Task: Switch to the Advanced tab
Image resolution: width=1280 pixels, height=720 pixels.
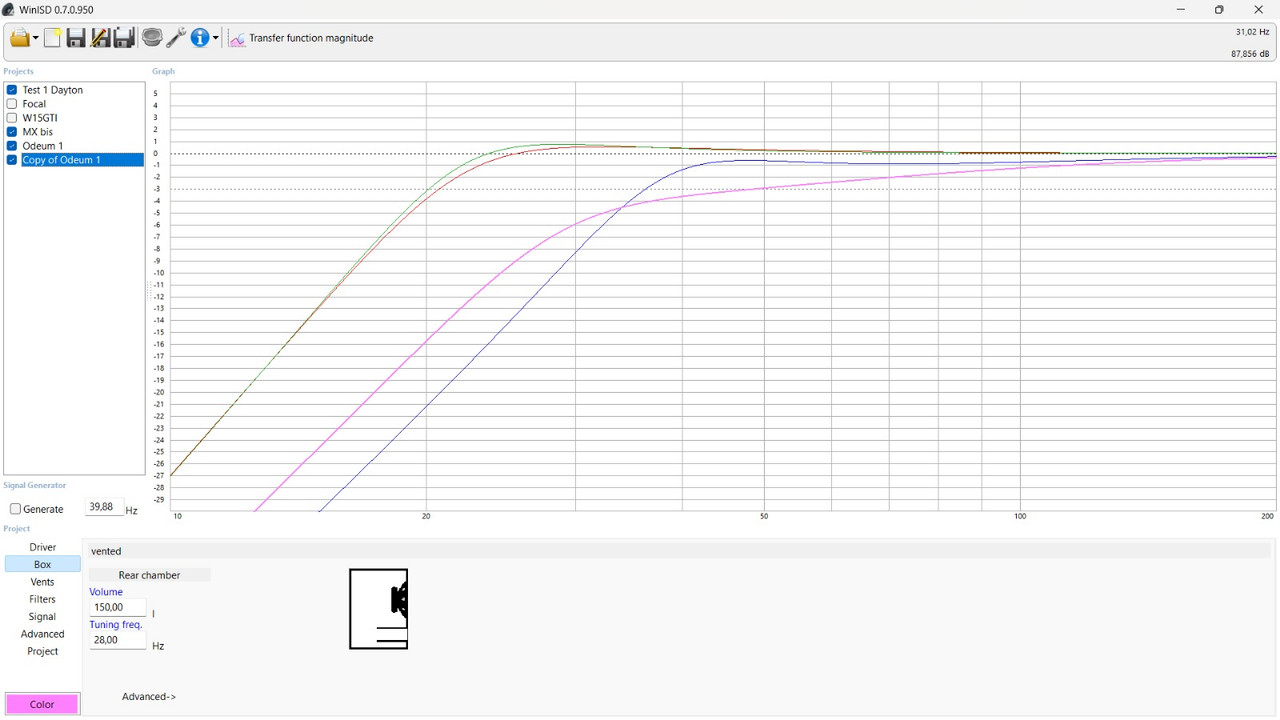Action: click(43, 634)
